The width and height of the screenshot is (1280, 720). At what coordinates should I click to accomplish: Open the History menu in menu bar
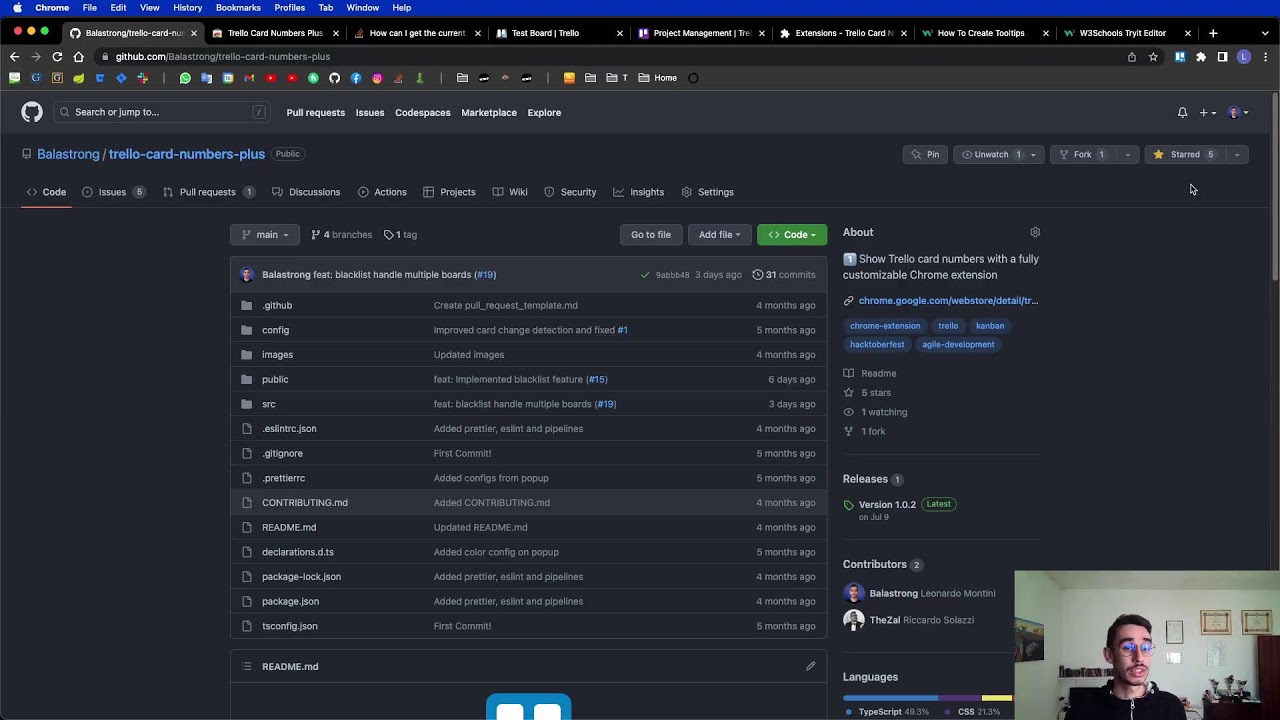pos(187,8)
